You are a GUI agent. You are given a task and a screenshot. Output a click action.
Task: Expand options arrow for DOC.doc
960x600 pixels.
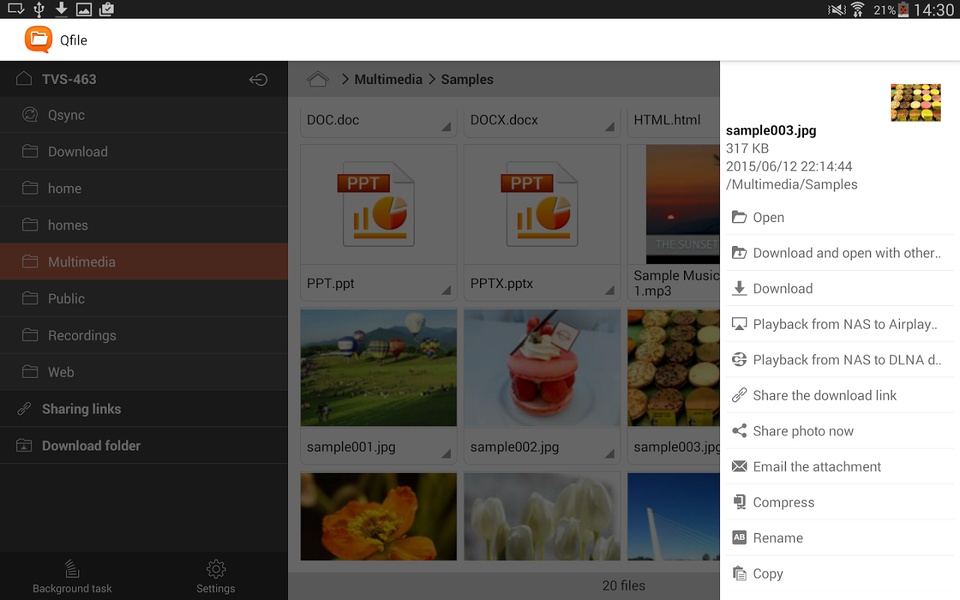[x=446, y=127]
